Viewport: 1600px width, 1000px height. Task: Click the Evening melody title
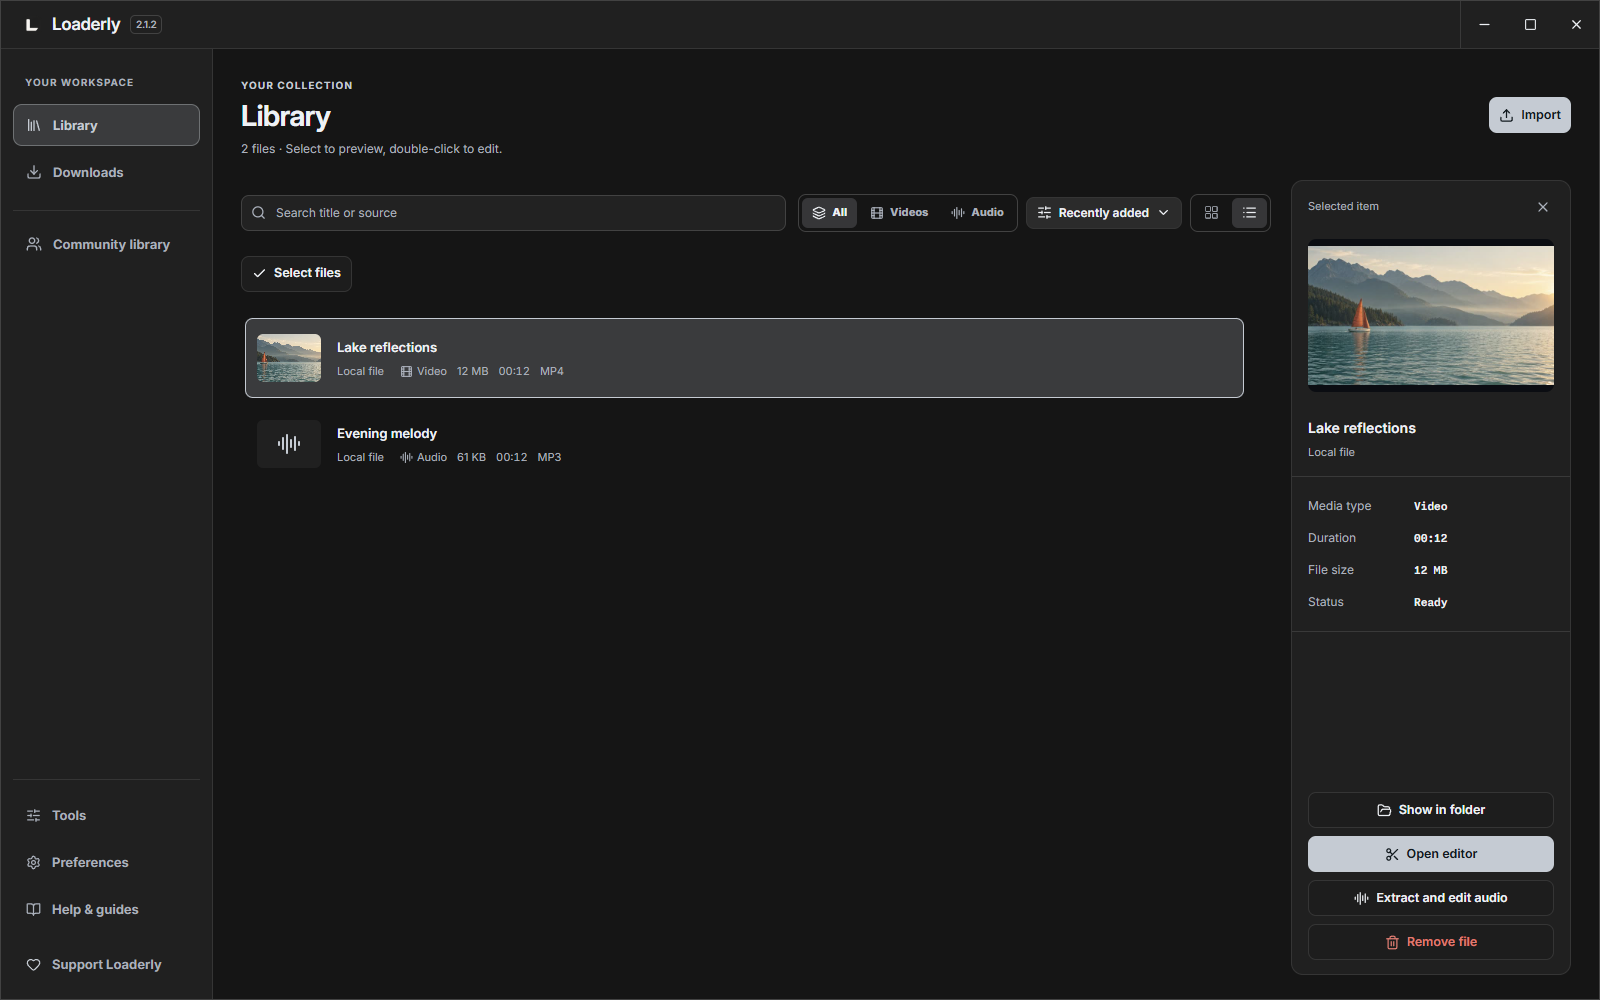[387, 433]
